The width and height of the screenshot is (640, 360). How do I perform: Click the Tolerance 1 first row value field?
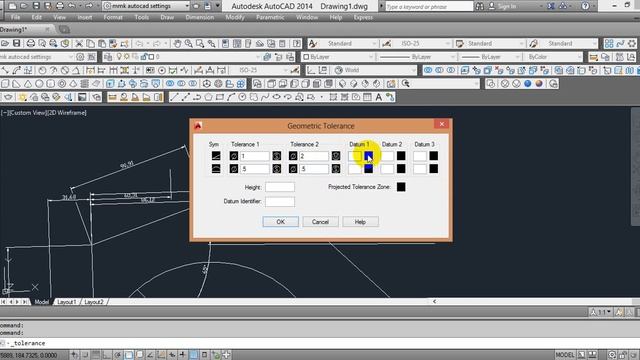pyautogui.click(x=255, y=156)
